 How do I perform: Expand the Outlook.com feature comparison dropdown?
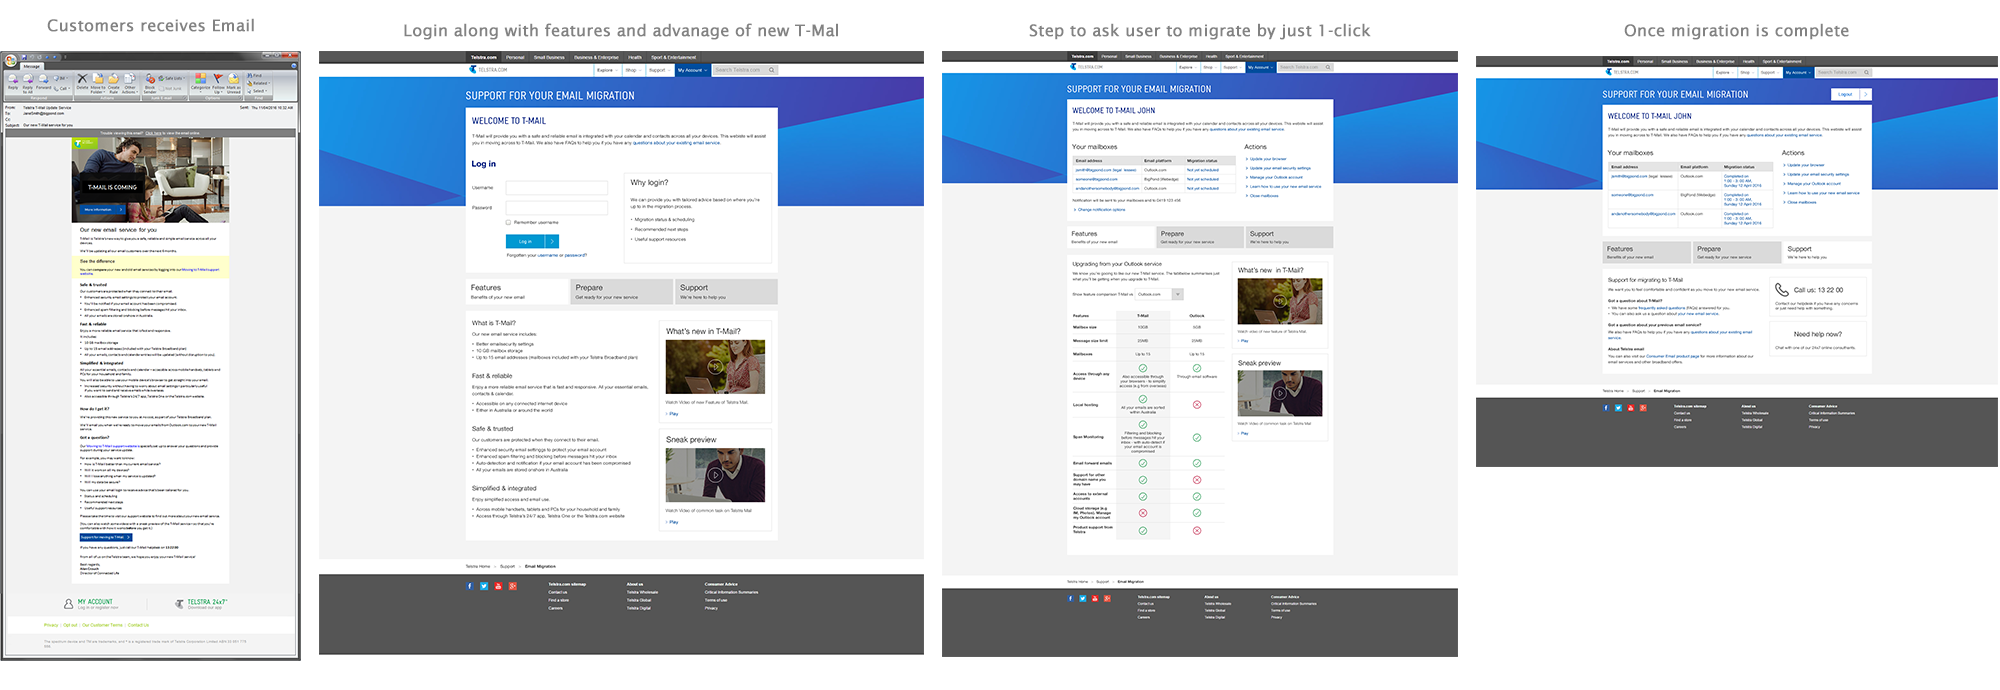(1177, 294)
